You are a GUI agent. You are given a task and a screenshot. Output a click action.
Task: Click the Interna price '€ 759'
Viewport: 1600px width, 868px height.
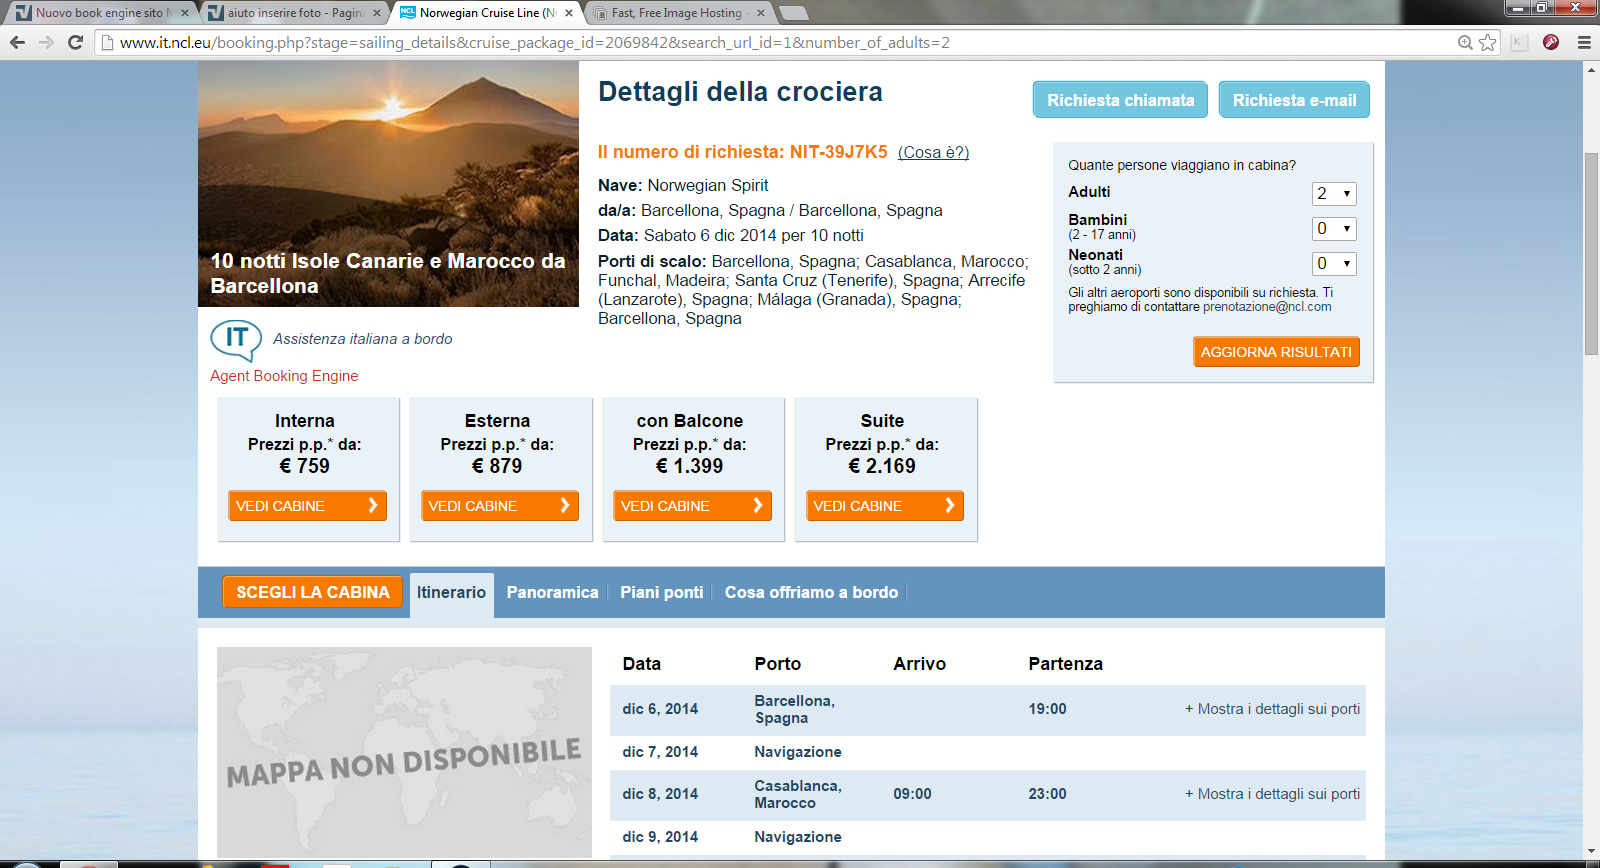tap(305, 466)
